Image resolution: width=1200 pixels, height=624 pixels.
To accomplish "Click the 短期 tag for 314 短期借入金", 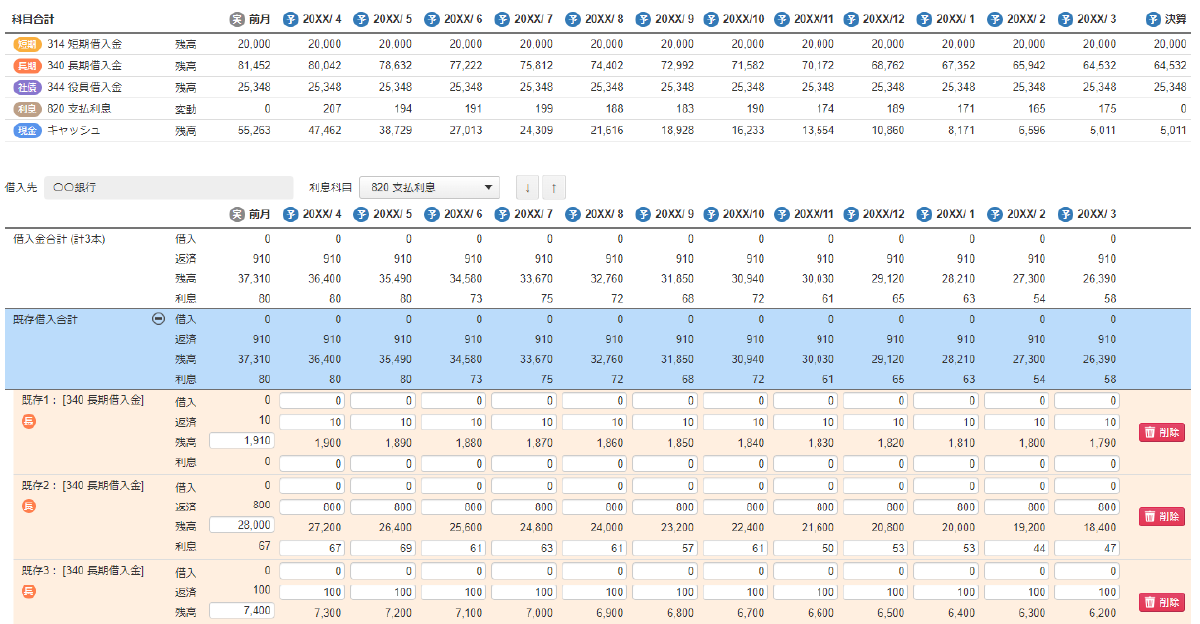I will [x=28, y=44].
